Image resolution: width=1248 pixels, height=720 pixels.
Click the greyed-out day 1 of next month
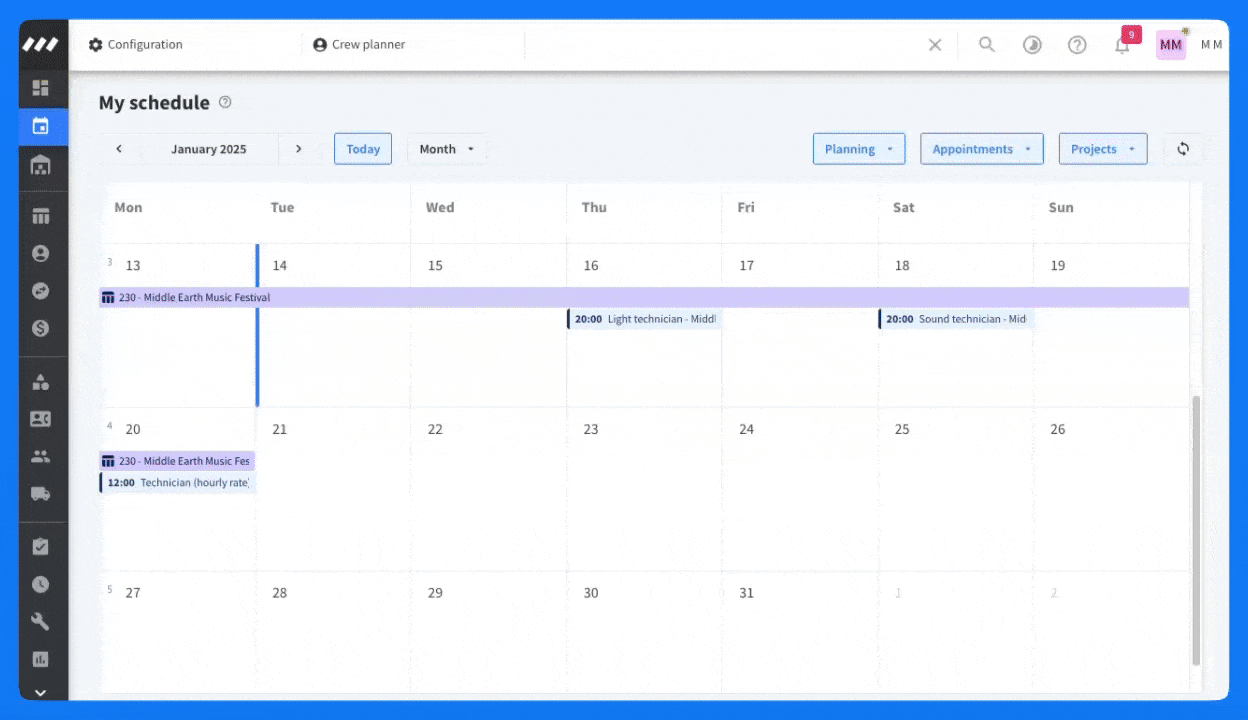click(898, 593)
